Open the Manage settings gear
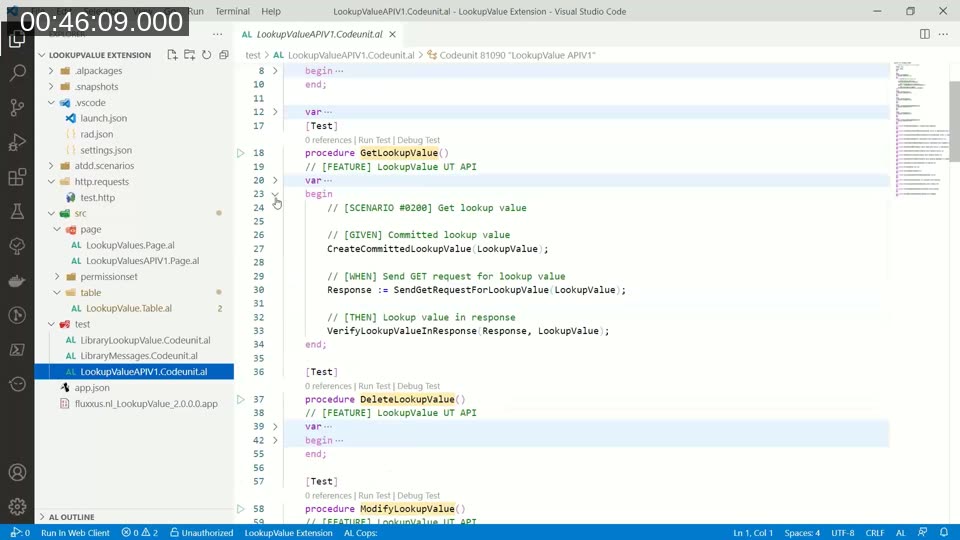 click(17, 506)
